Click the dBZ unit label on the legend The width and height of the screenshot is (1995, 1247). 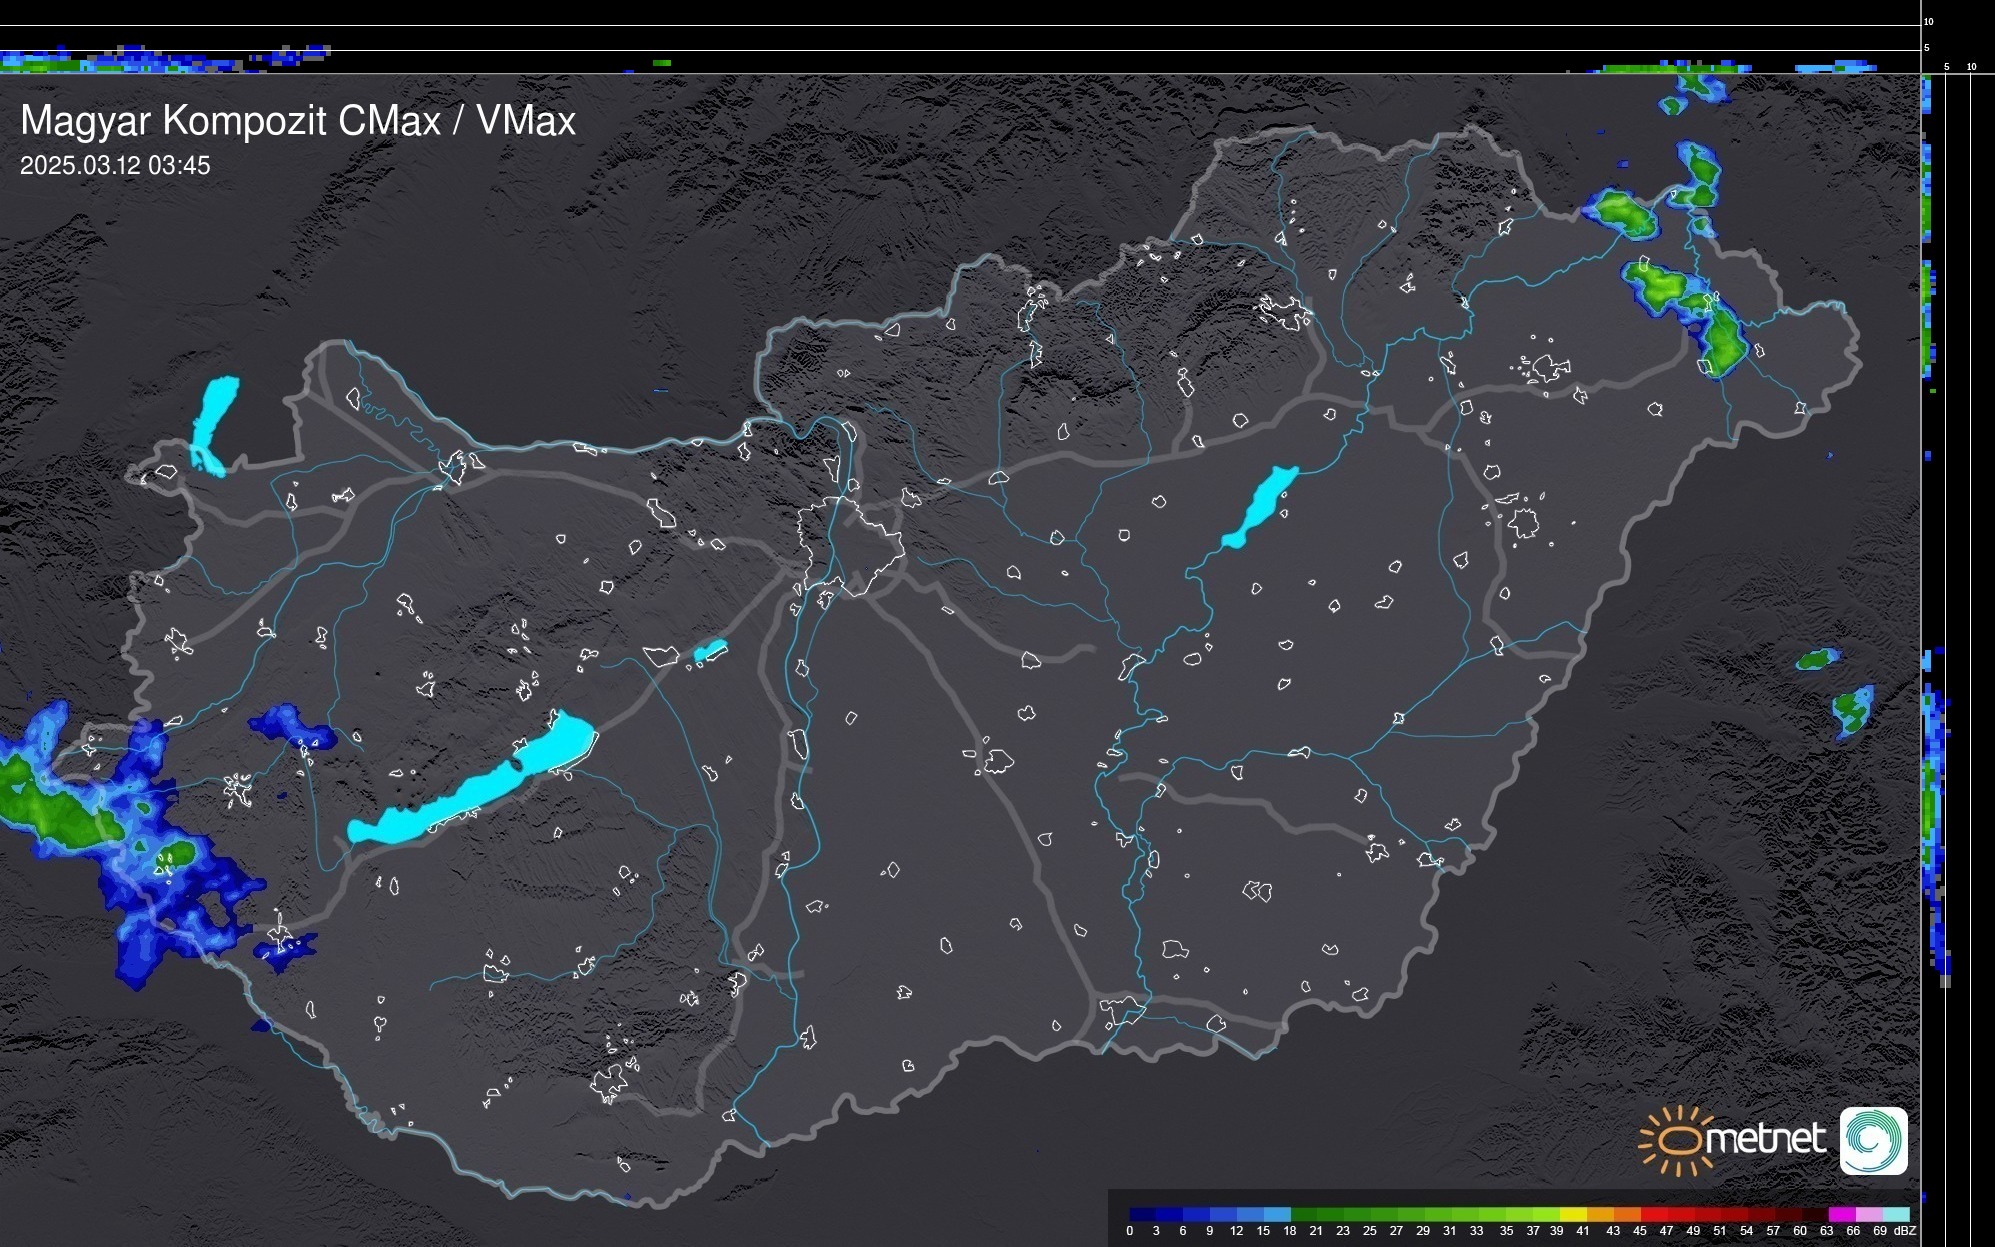(1904, 1231)
